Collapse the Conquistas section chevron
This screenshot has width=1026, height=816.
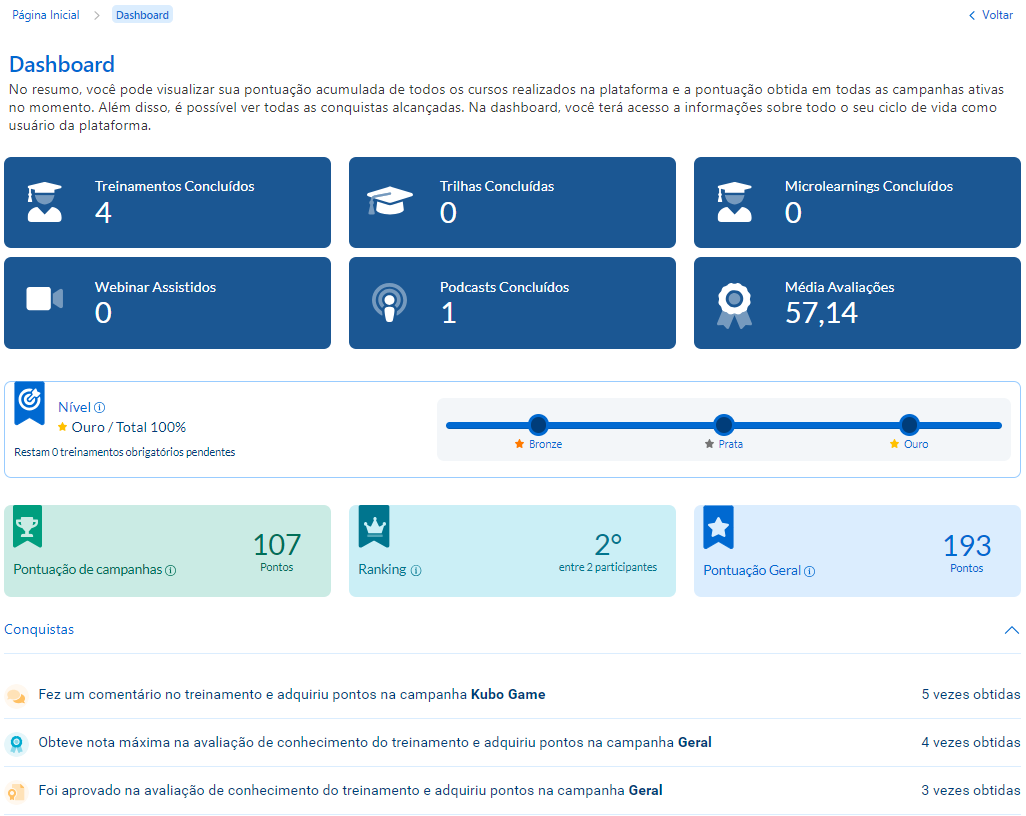click(1011, 630)
